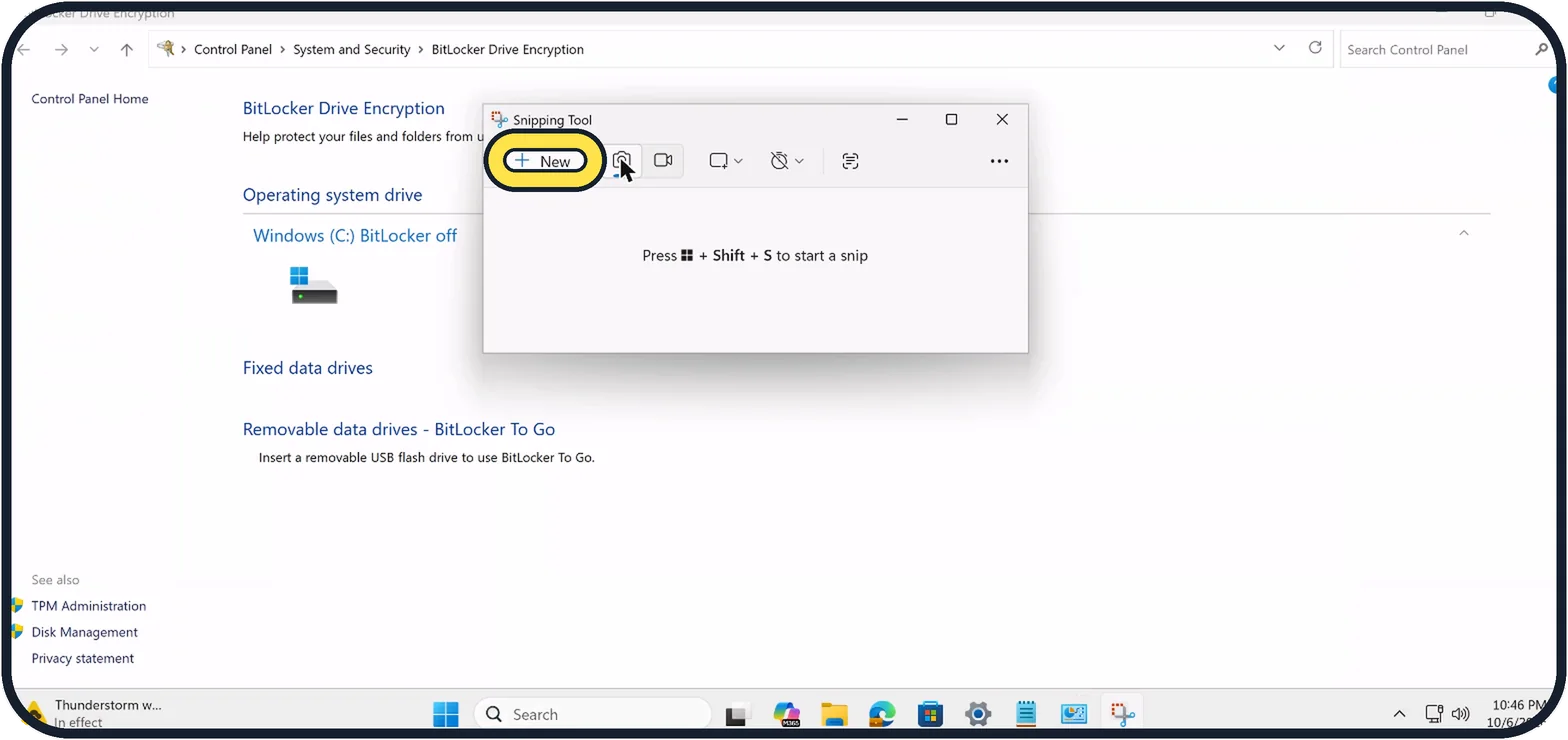The height and width of the screenshot is (740, 1568).
Task: Open Control Panel Home link
Action: click(x=90, y=99)
